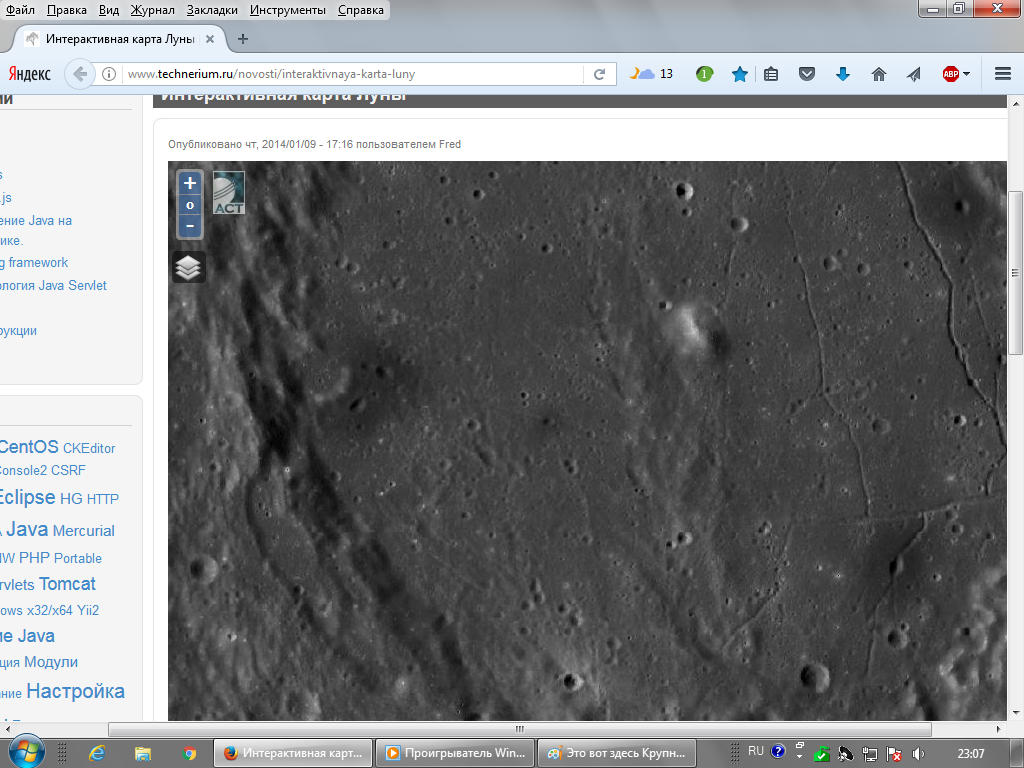Click the Настройка tag
1024x768 pixels.
75,691
